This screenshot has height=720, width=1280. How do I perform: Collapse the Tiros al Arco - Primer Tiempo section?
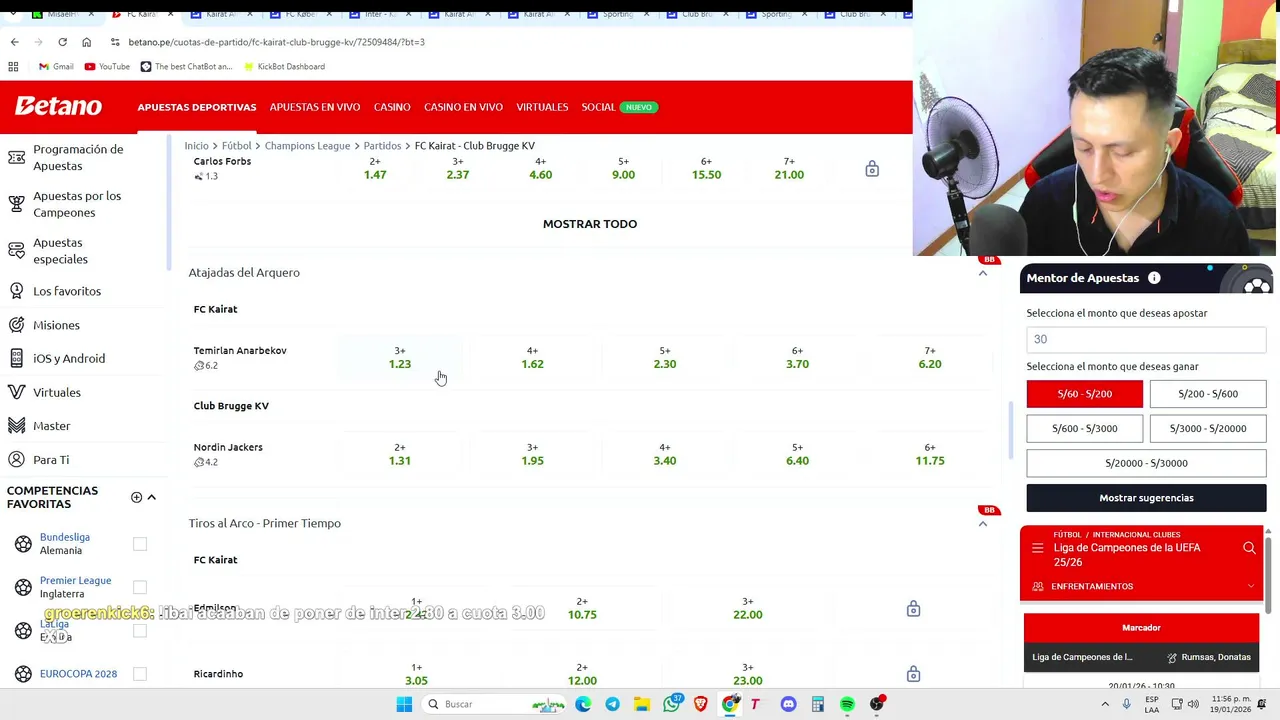[982, 524]
